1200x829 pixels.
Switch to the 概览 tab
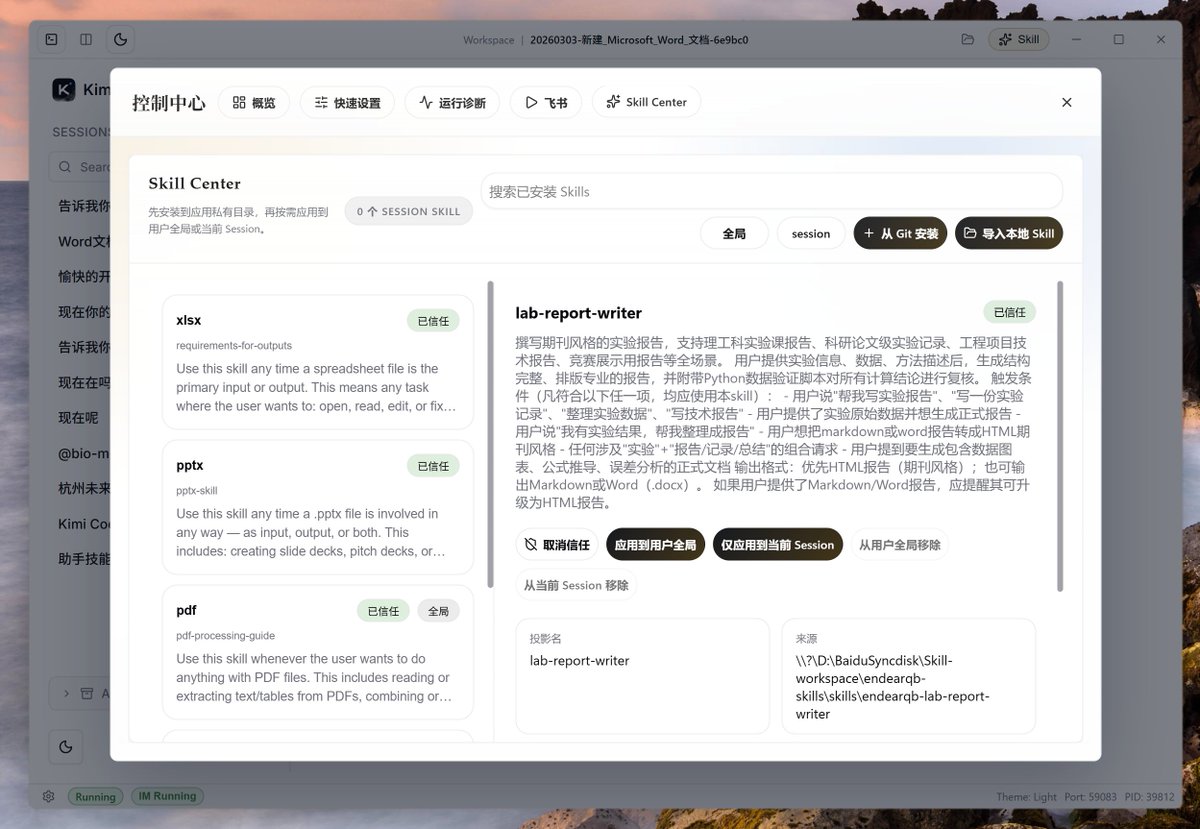[254, 102]
